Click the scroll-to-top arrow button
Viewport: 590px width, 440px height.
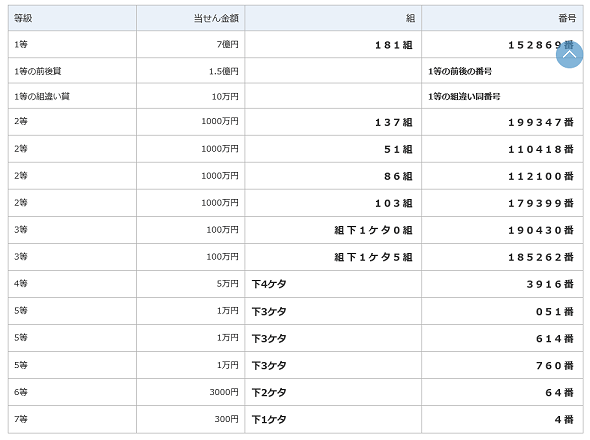pos(569,55)
